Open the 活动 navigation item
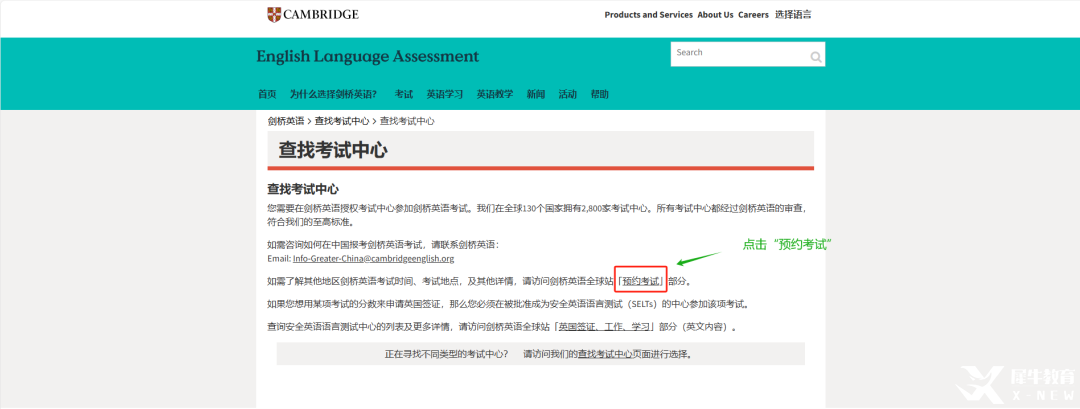The image size is (1080, 409). (x=568, y=94)
